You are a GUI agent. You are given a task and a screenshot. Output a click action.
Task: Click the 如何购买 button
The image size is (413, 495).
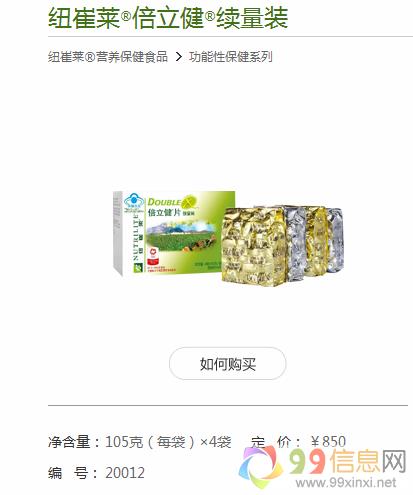click(x=227, y=363)
